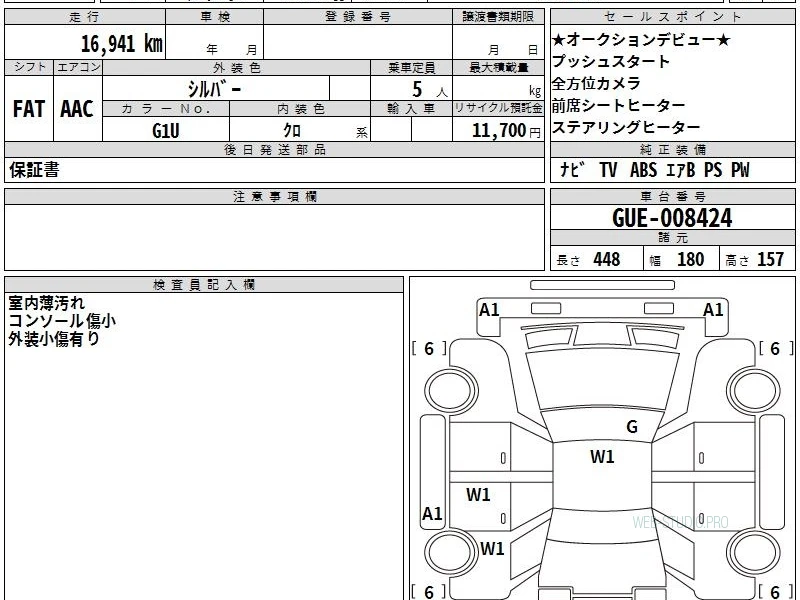Select the 高さ 157 dimension
800x600 pixels.
754,260
